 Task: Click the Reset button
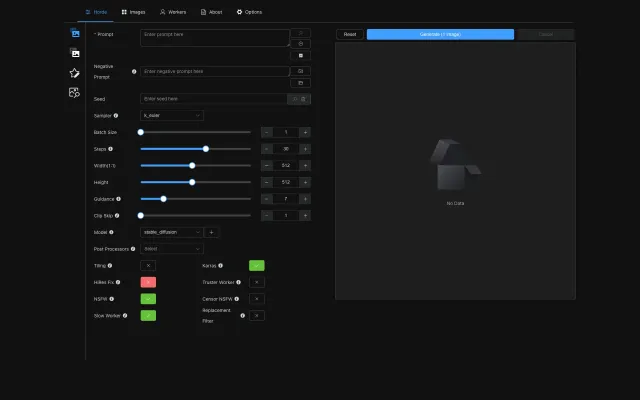[350, 34]
